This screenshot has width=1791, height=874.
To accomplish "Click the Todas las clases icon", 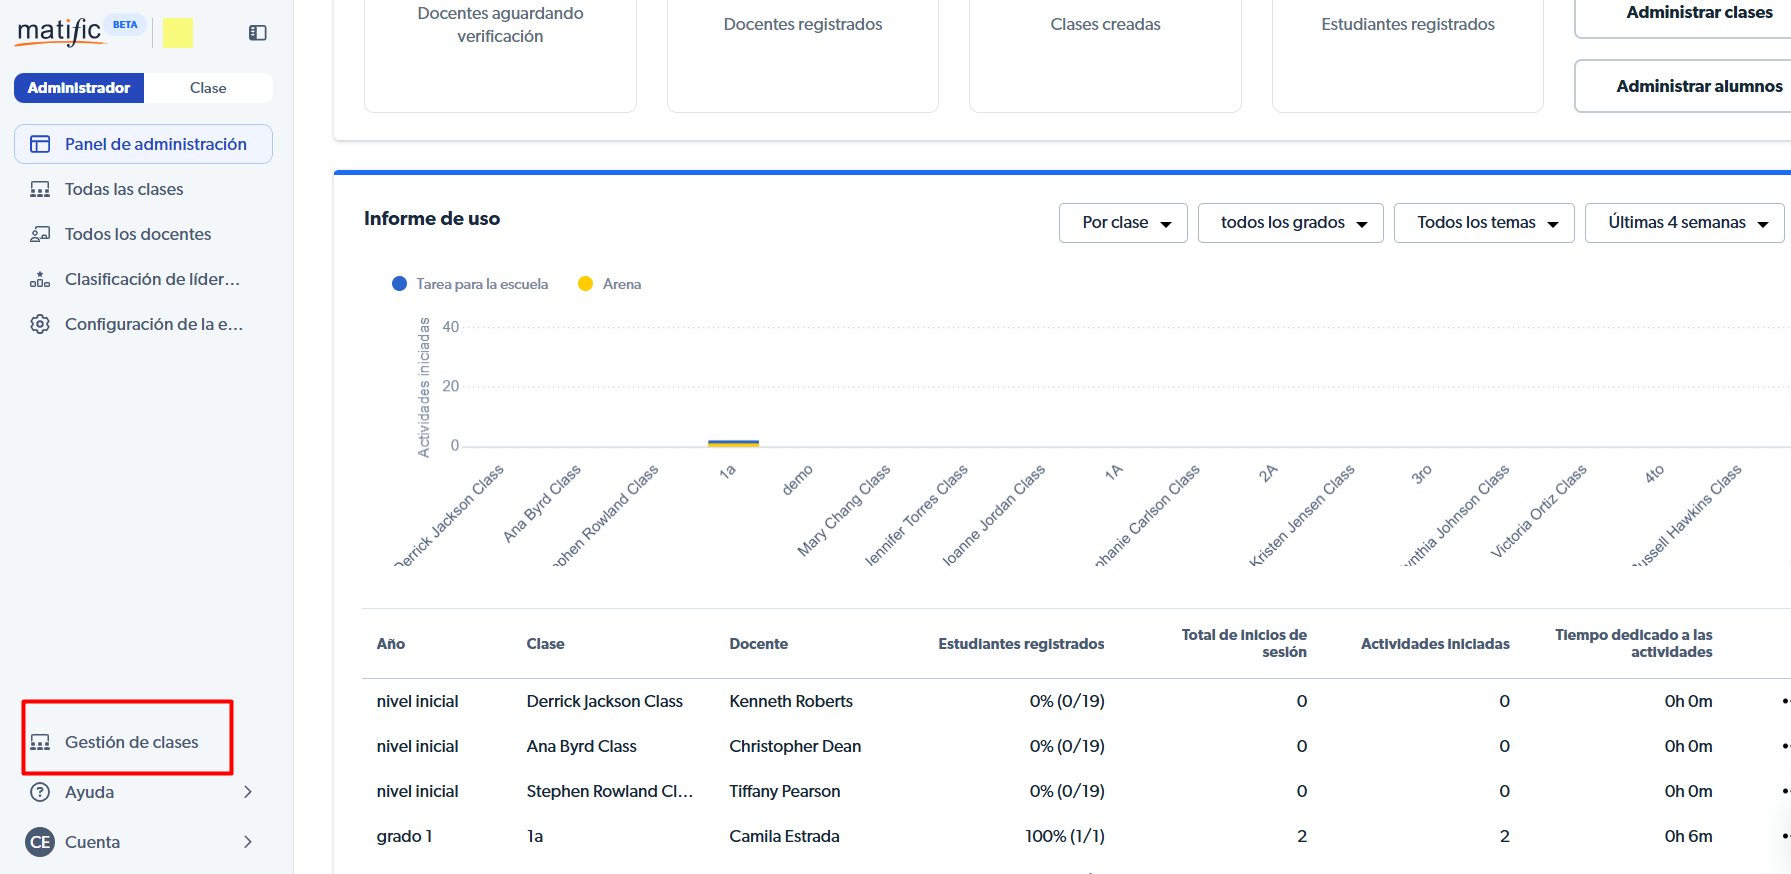I will pyautogui.click(x=40, y=189).
